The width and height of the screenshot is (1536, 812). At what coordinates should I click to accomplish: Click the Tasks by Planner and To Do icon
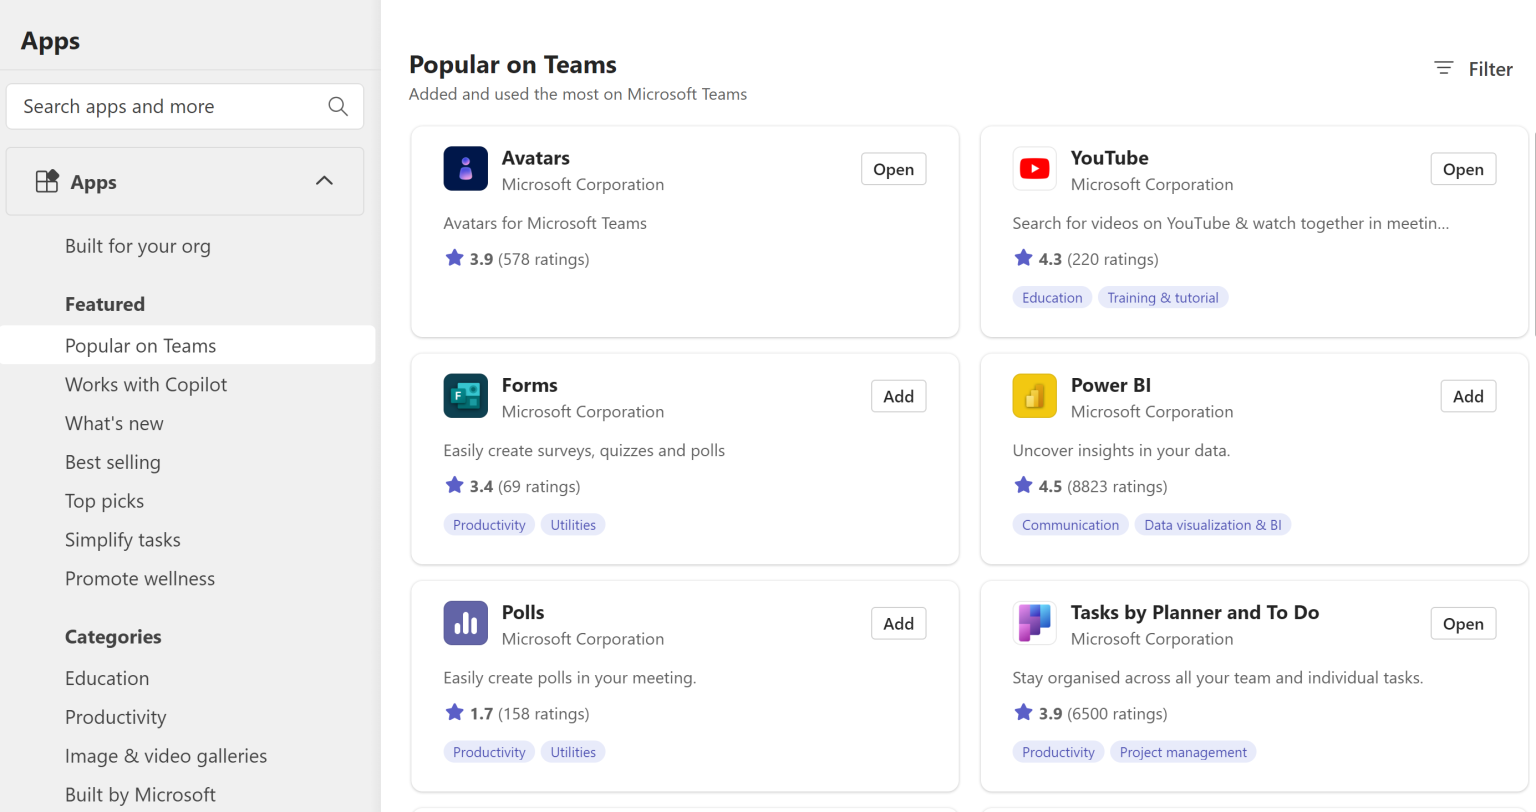1034,622
